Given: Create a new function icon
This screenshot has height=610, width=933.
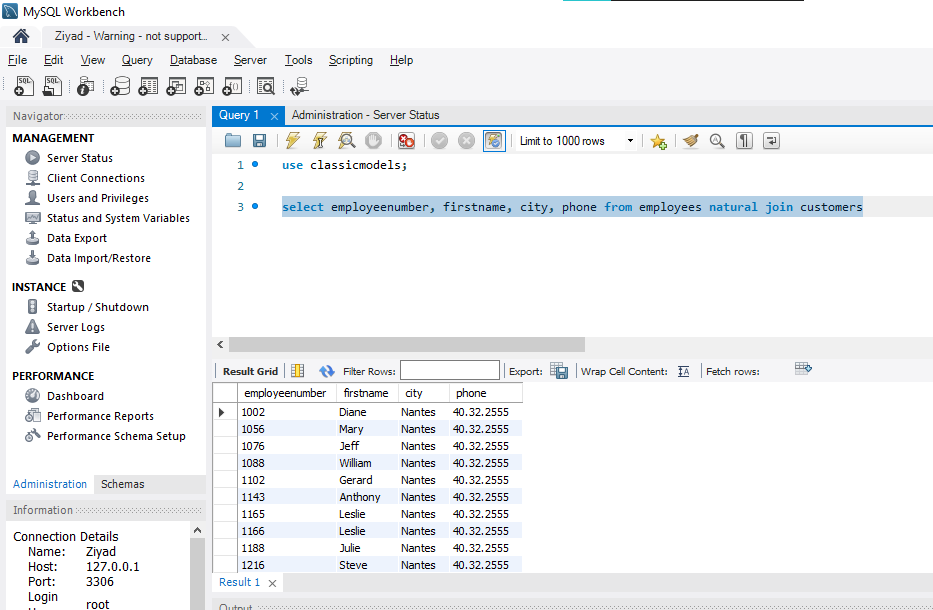Looking at the screenshot, I should [x=232, y=86].
